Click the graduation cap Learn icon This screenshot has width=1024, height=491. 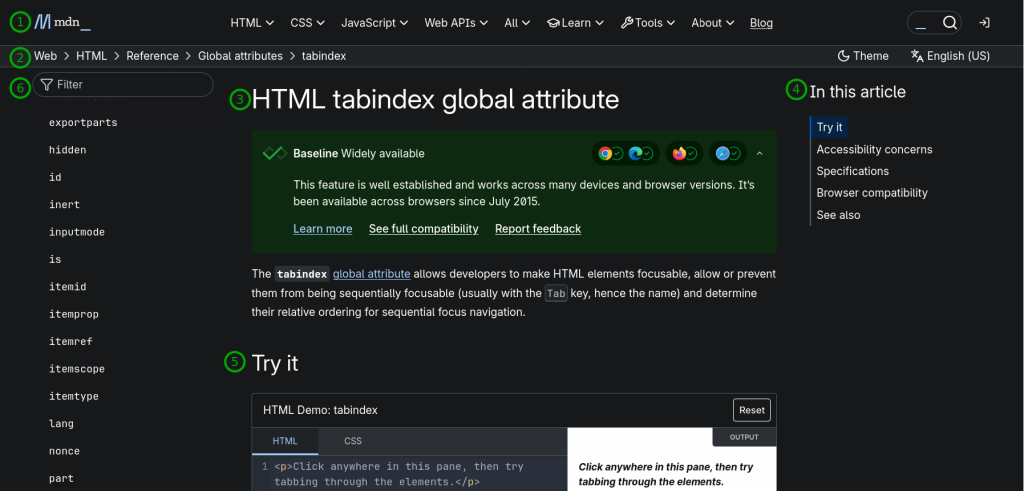pos(553,23)
